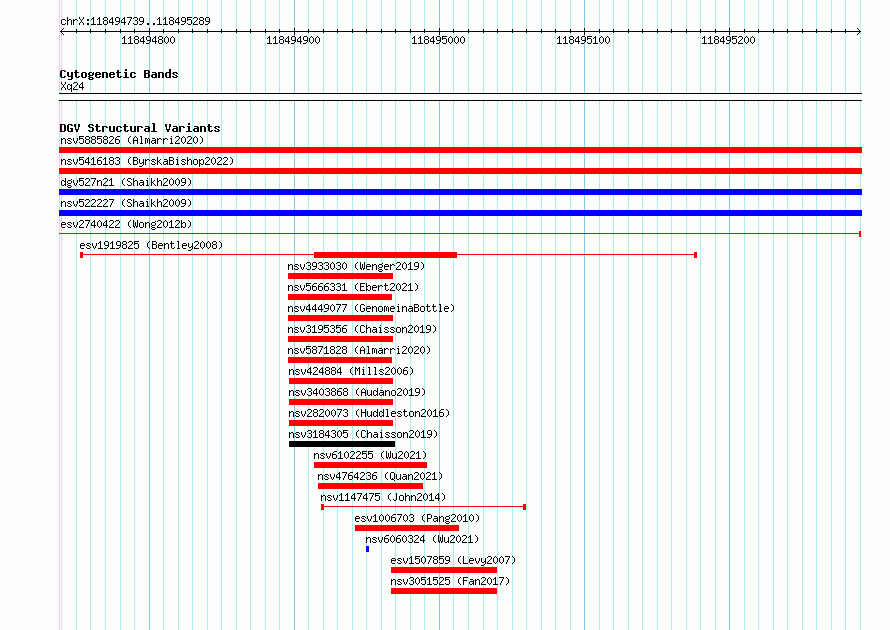Open esv1507859 (Levy2007) label
The width and height of the screenshot is (890, 630).
[x=454, y=560]
